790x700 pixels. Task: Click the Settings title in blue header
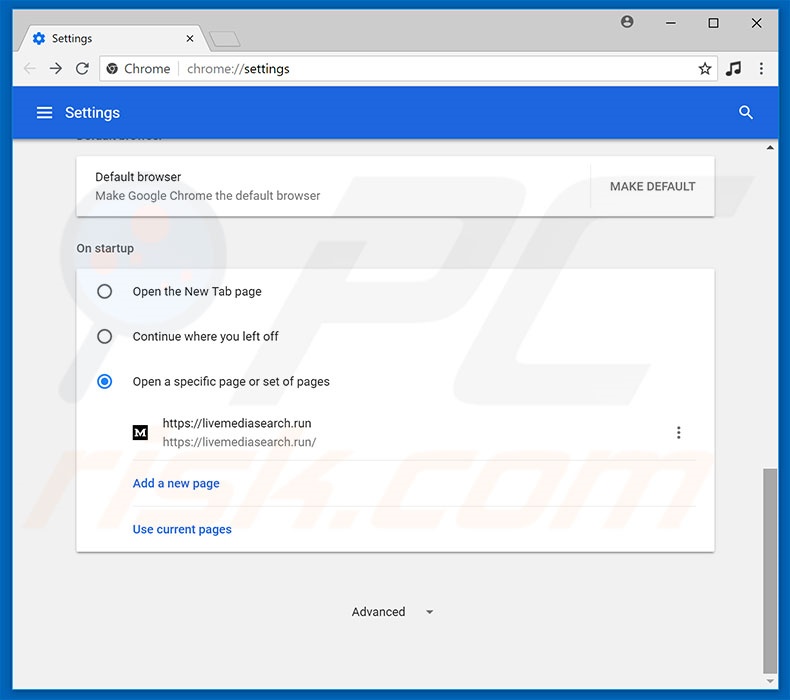[92, 112]
